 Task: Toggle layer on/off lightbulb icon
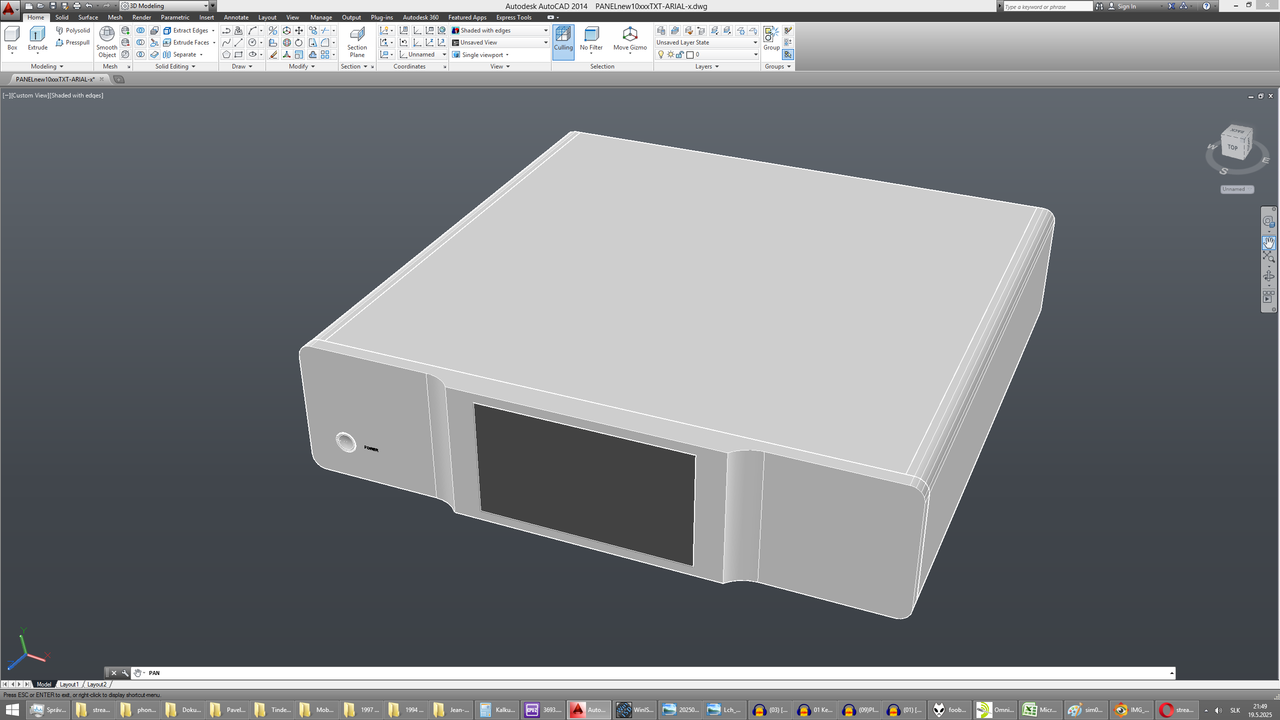[x=660, y=55]
